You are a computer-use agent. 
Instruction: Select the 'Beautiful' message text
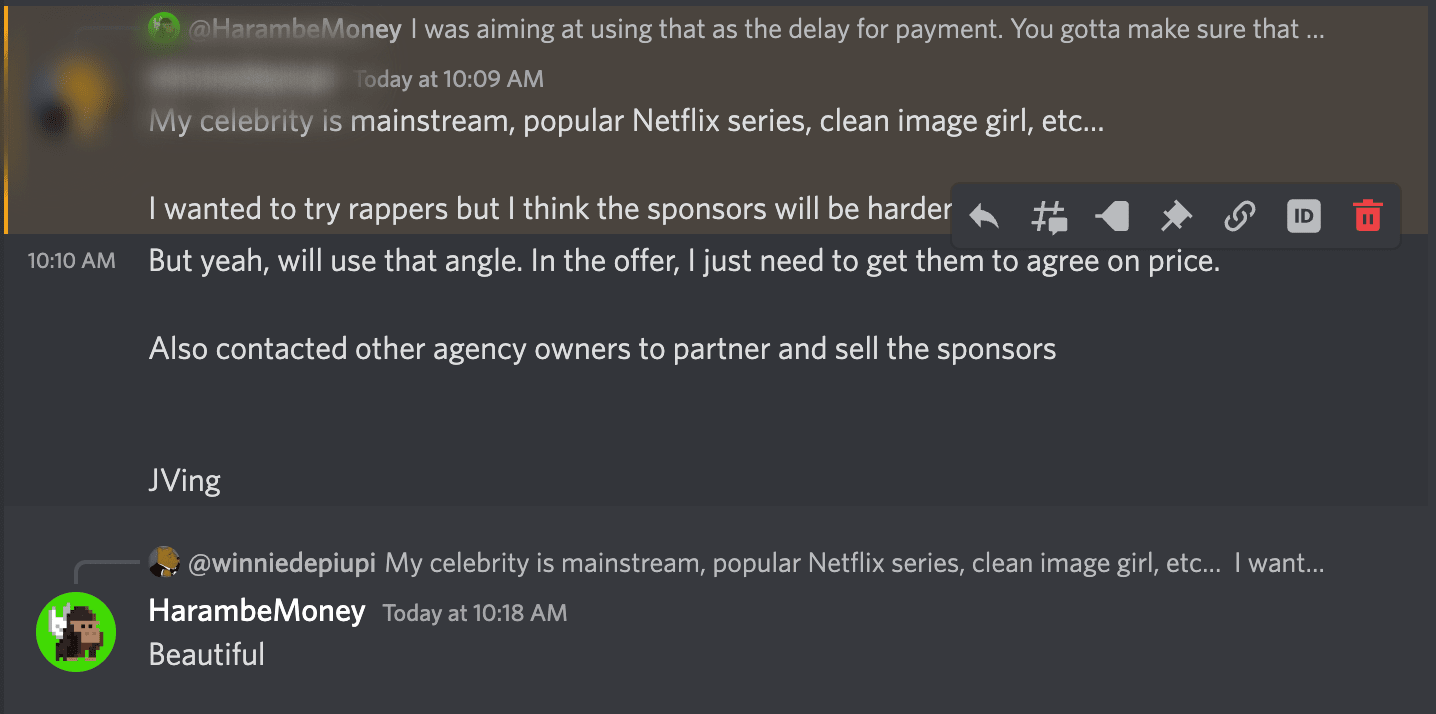coord(207,654)
